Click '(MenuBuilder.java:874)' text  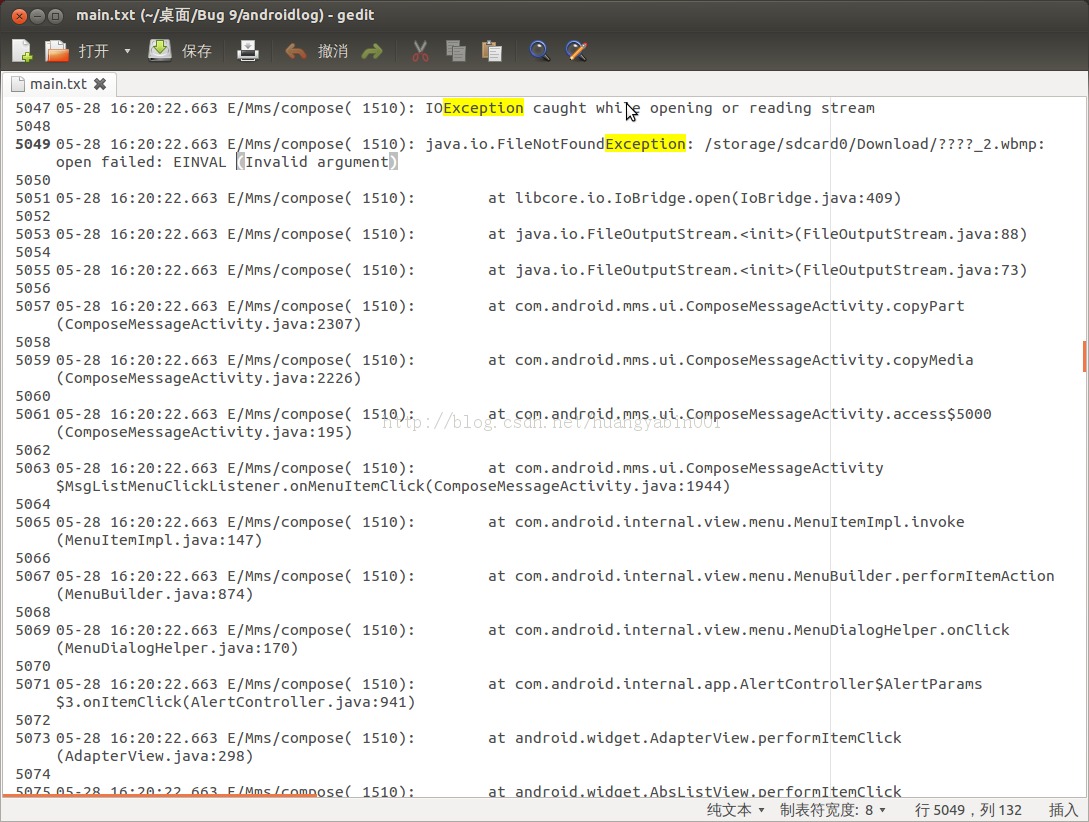155,595
